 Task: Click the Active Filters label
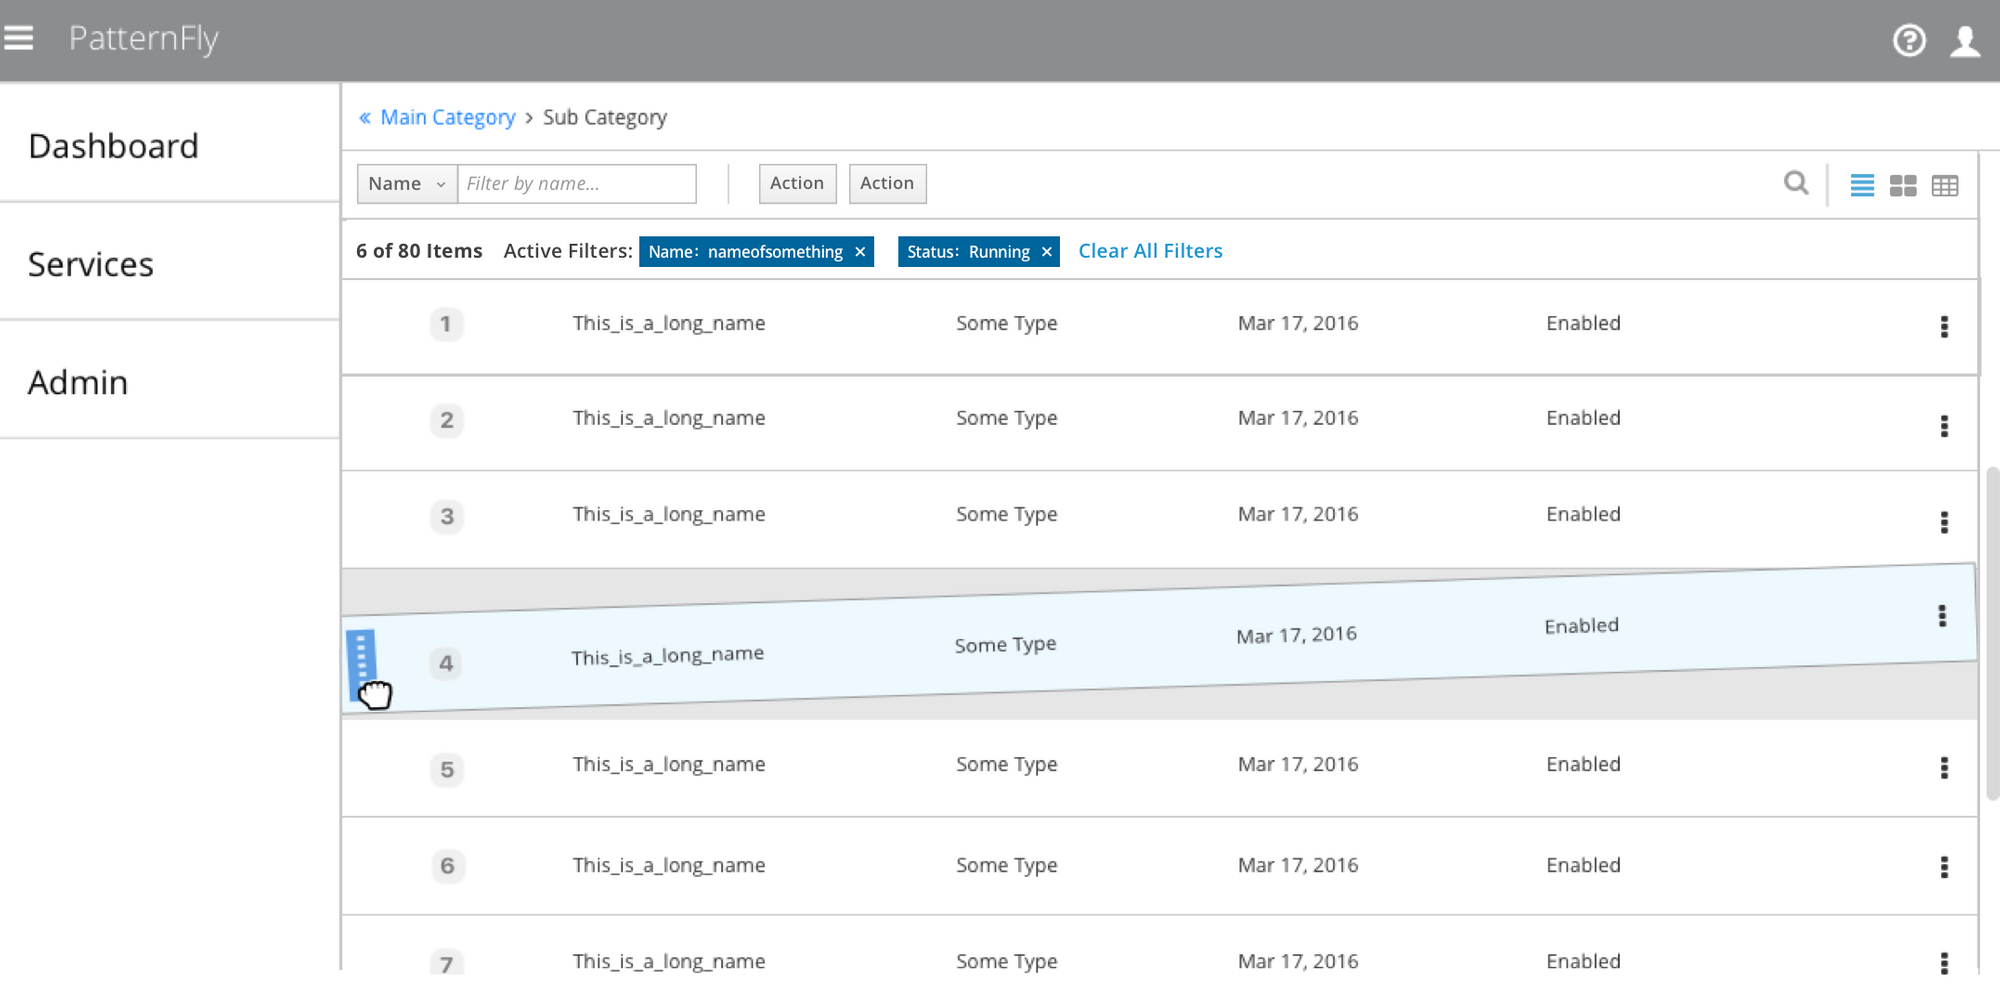coord(568,251)
